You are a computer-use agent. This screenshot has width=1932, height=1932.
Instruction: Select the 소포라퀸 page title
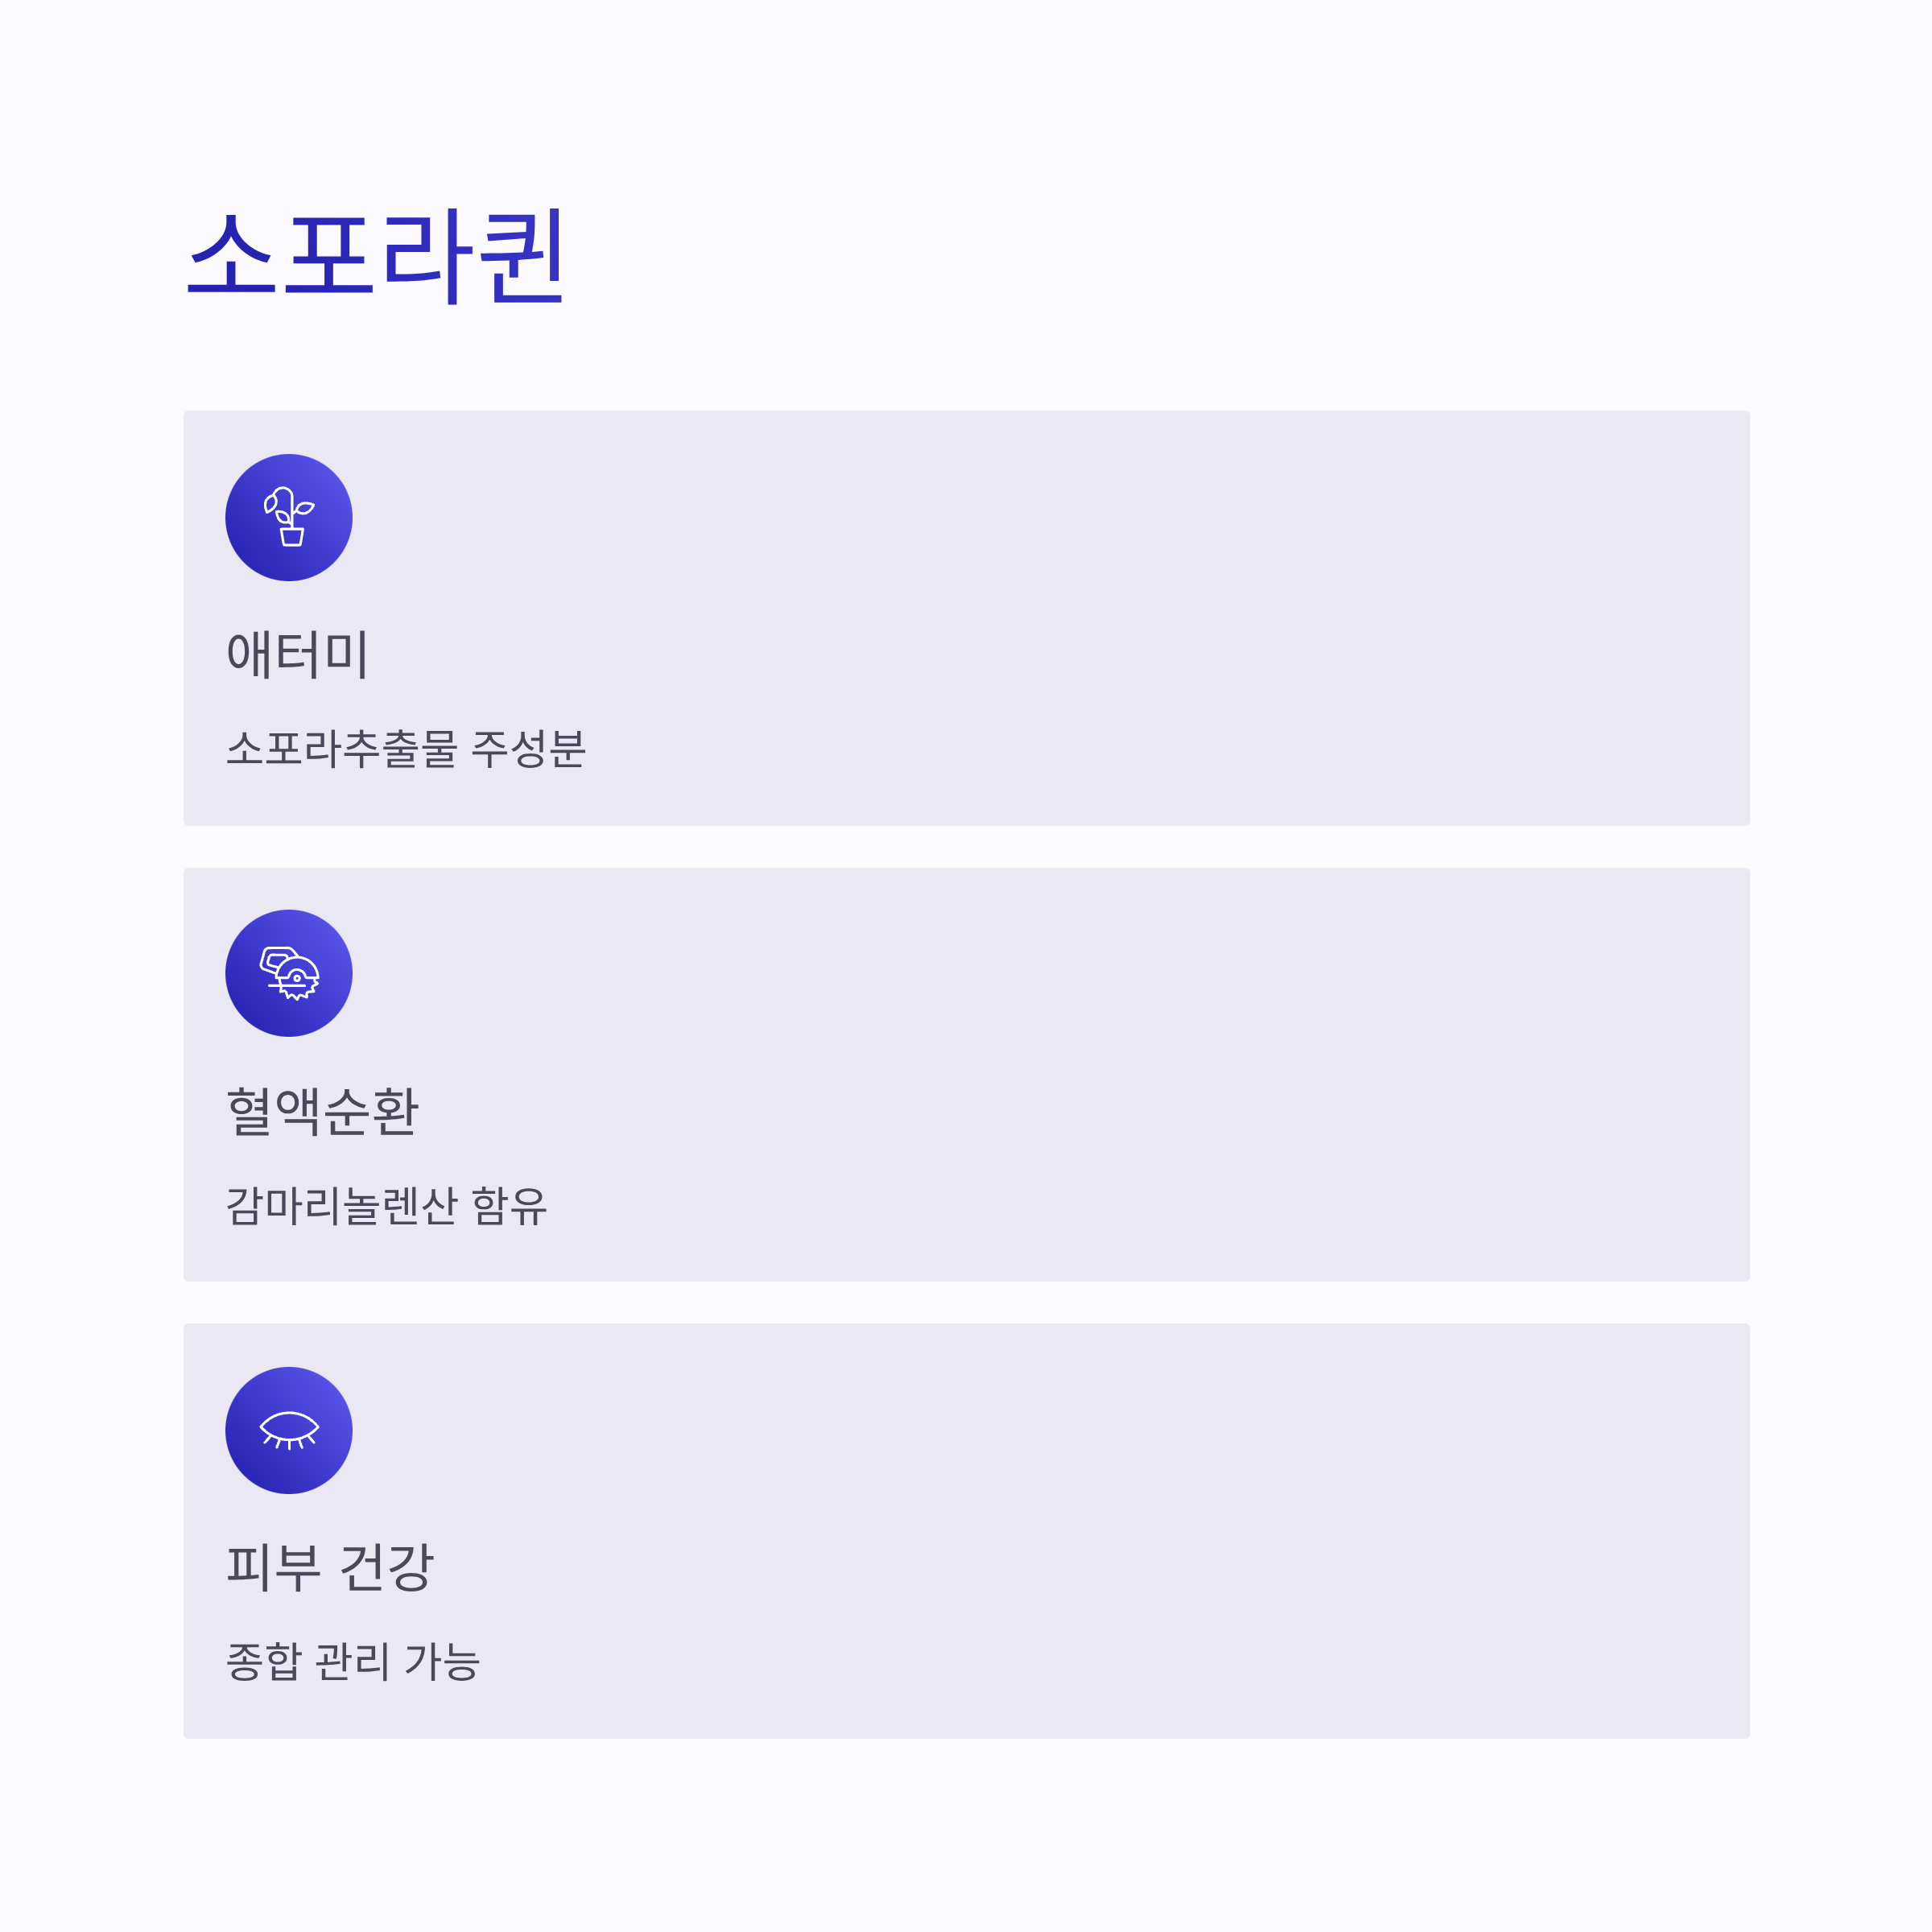[377, 256]
